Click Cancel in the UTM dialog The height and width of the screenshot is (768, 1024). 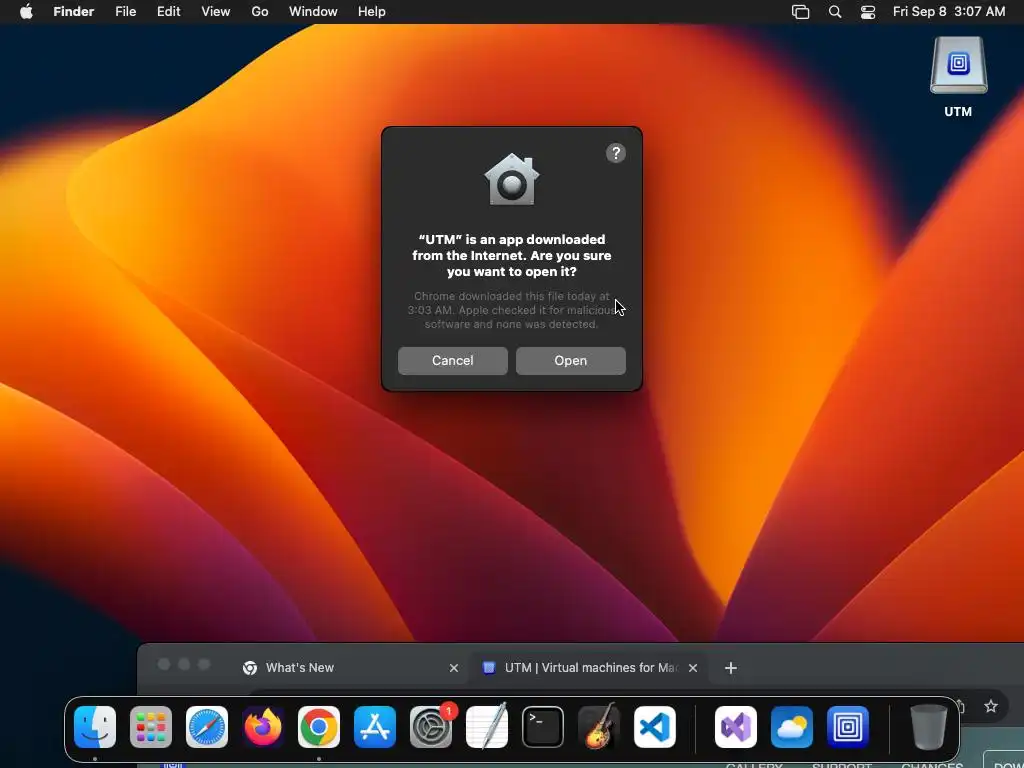tap(453, 360)
